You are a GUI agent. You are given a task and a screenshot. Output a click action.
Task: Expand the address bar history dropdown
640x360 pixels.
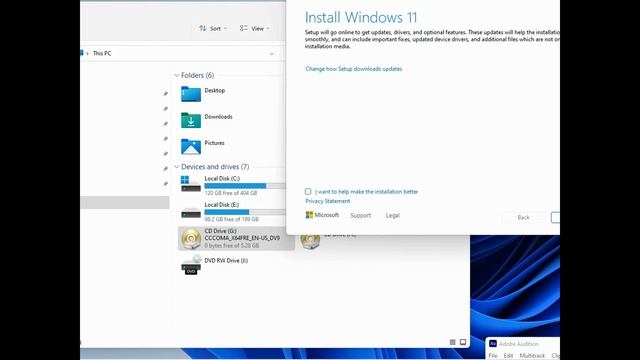point(271,53)
